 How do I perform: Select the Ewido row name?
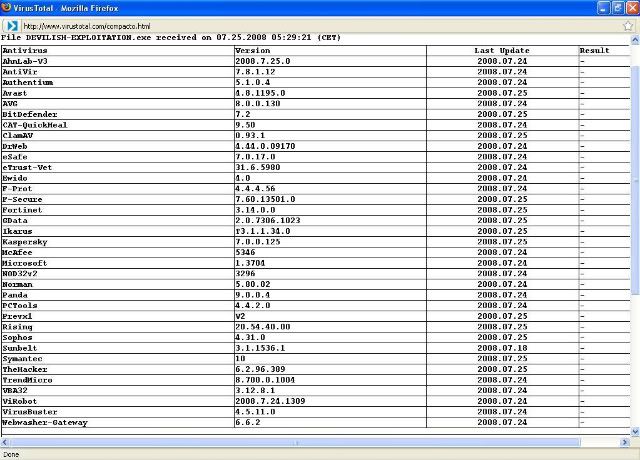(x=15, y=178)
